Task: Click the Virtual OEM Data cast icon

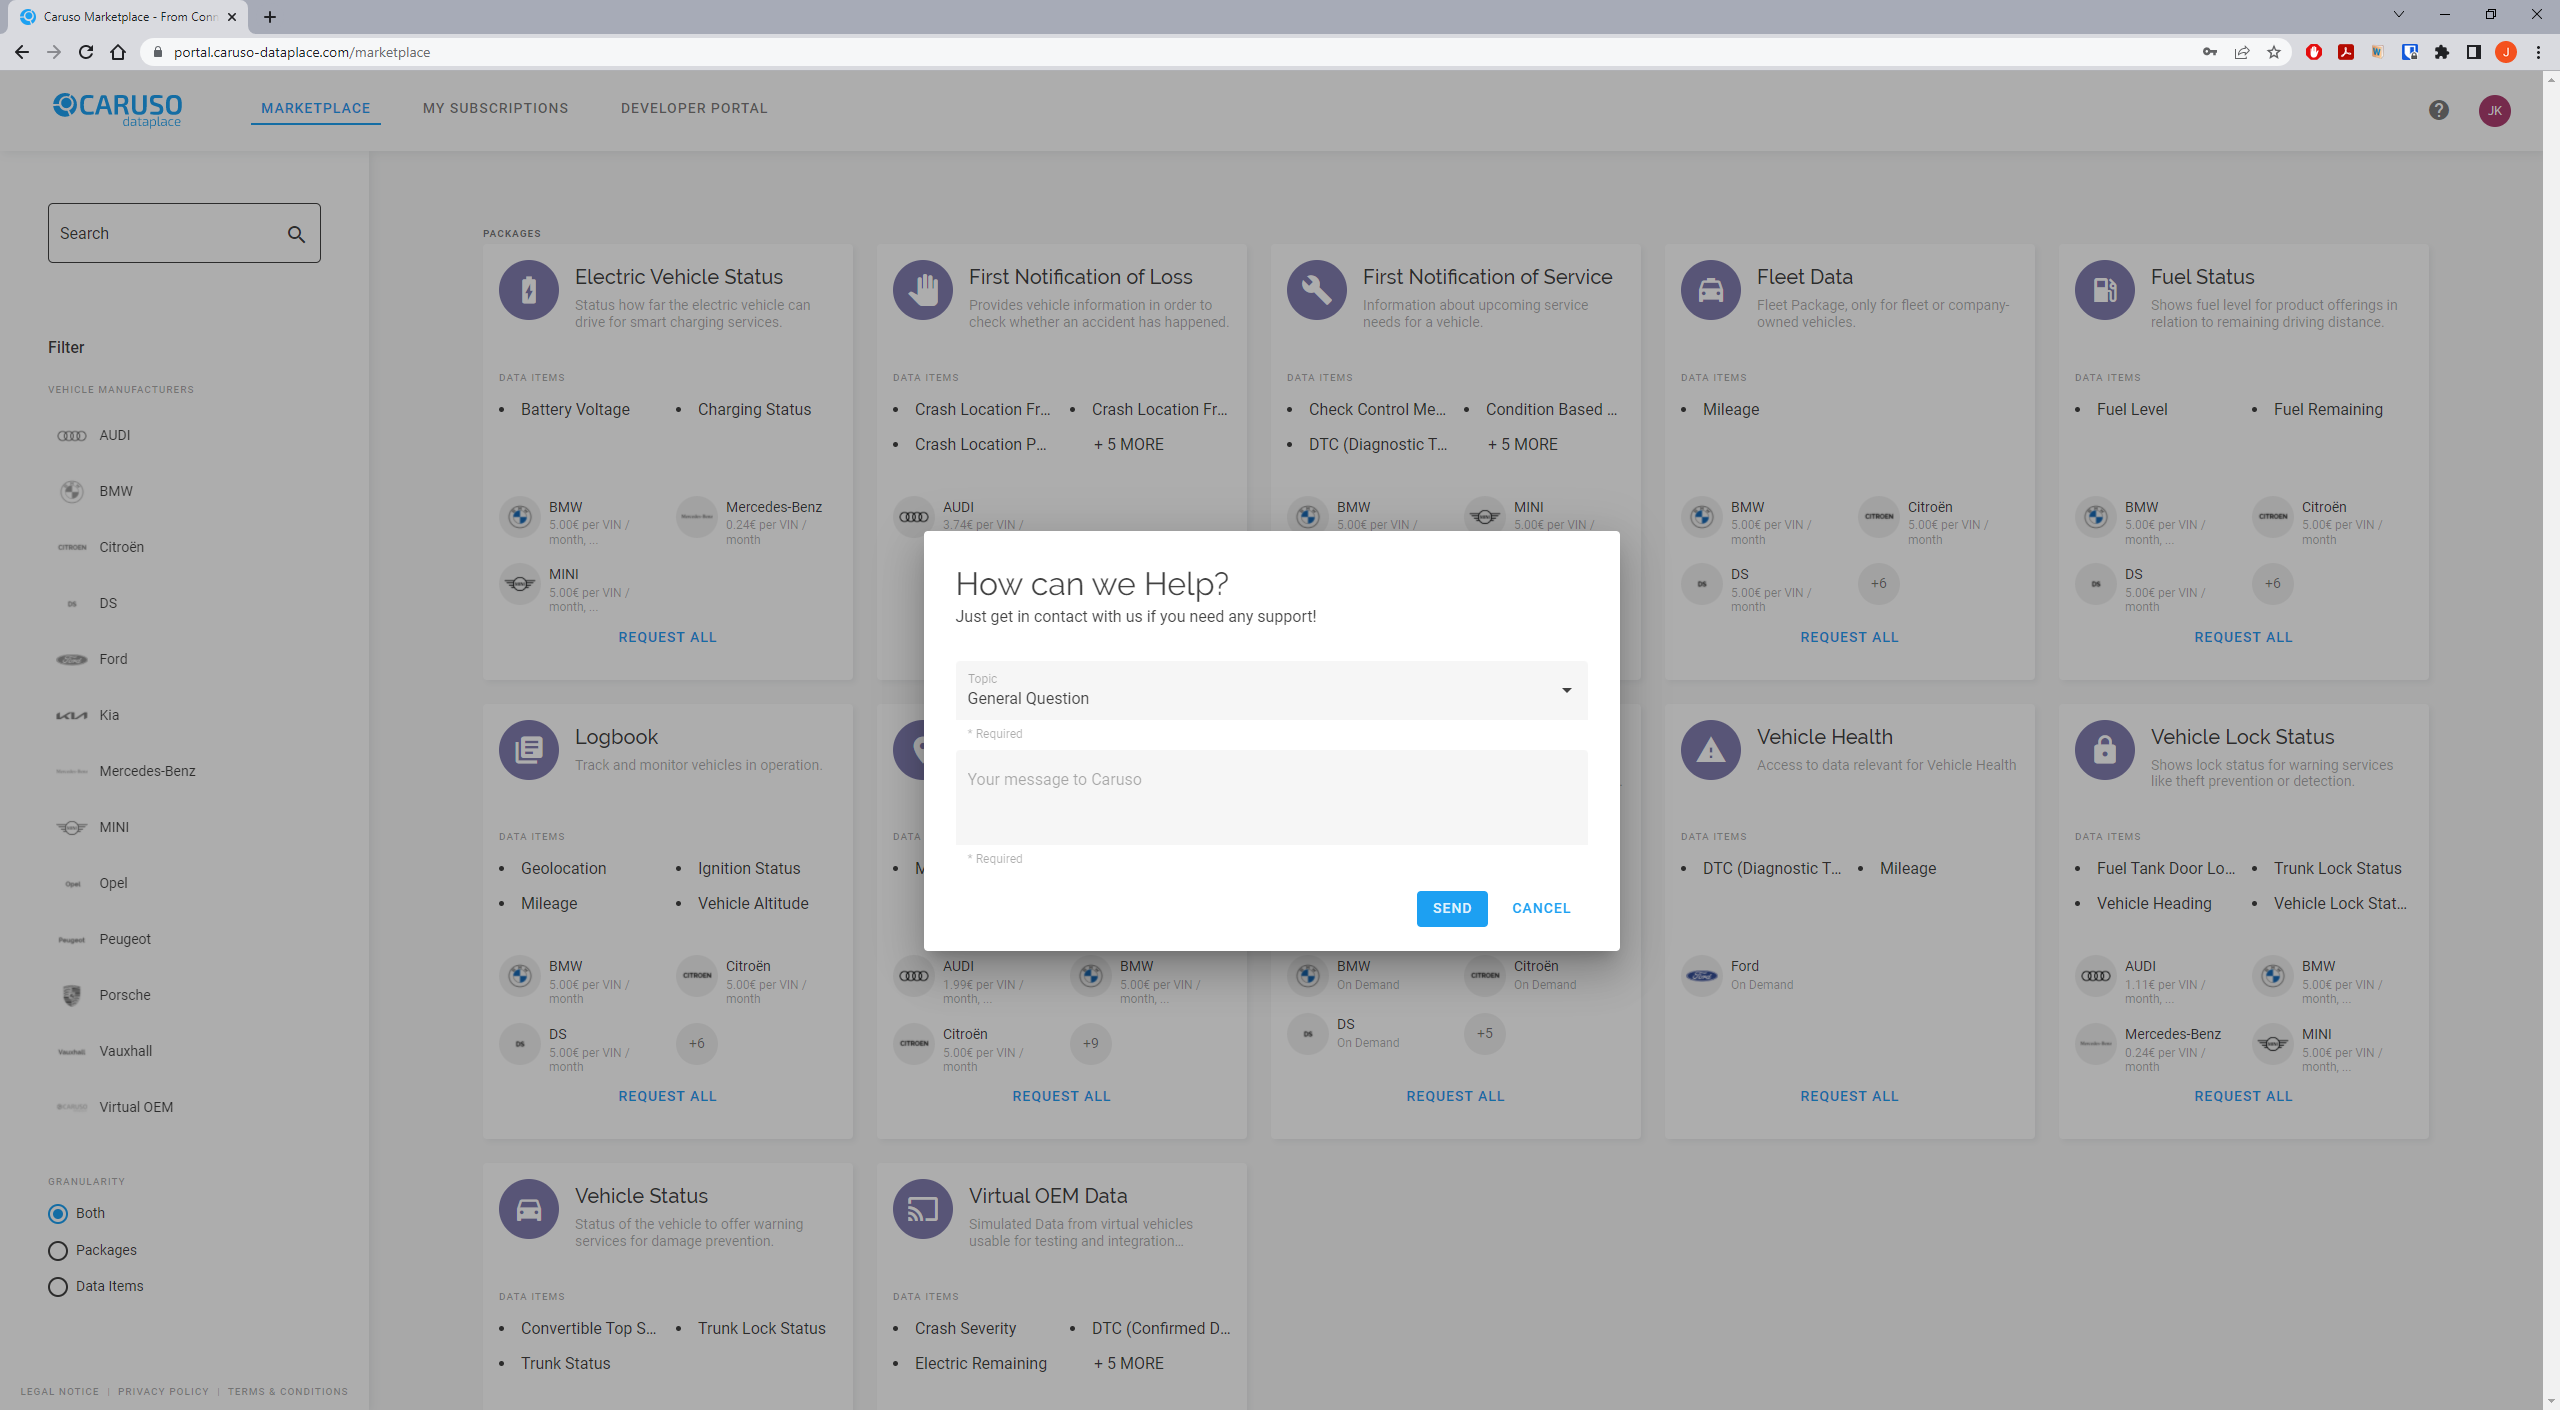Action: [x=923, y=1209]
